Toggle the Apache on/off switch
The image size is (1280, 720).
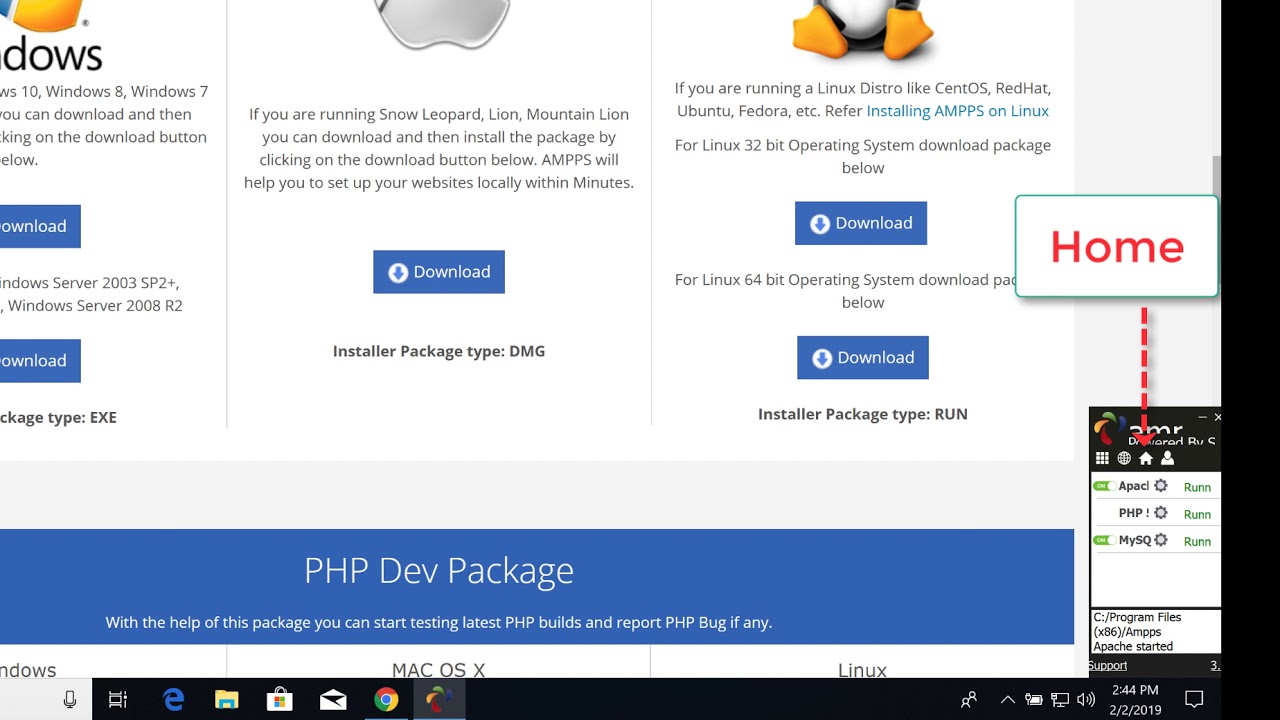click(x=1104, y=486)
